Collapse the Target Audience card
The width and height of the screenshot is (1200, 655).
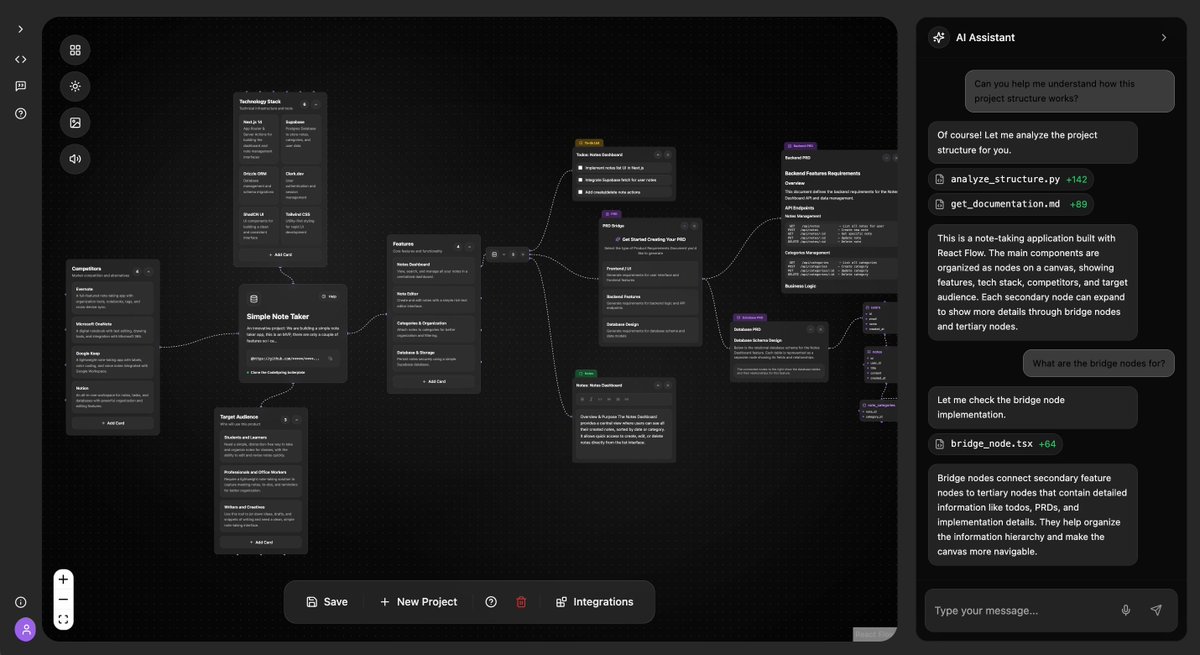click(296, 420)
